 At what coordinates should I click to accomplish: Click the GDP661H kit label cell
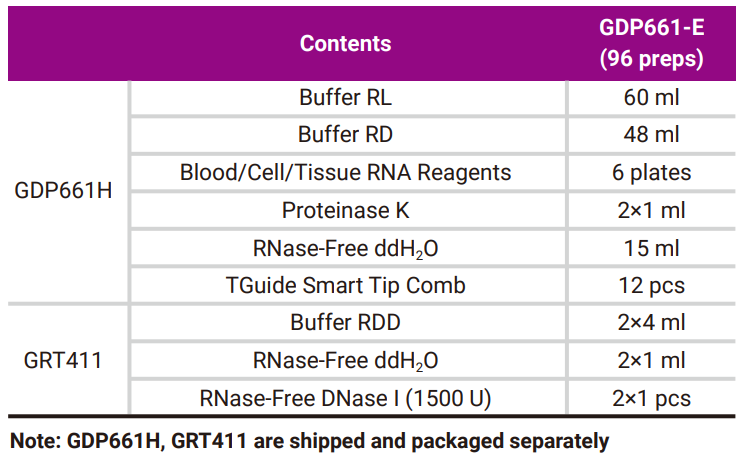tap(64, 191)
